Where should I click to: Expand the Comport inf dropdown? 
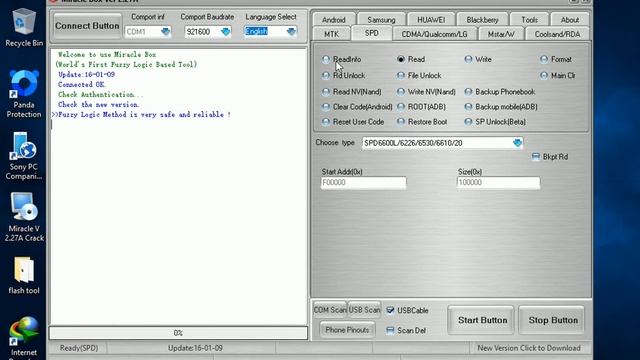[x=165, y=31]
